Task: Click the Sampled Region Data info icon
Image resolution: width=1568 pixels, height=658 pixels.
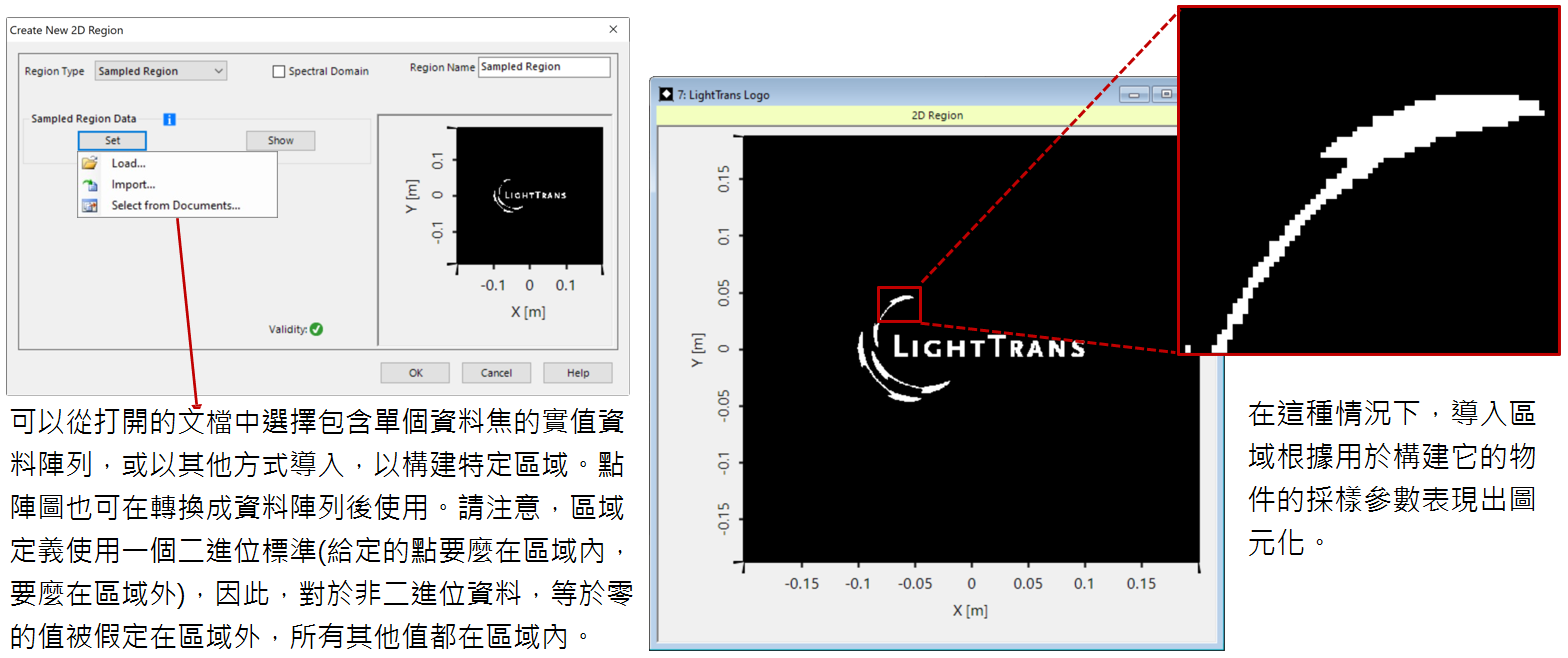Action: [x=169, y=119]
